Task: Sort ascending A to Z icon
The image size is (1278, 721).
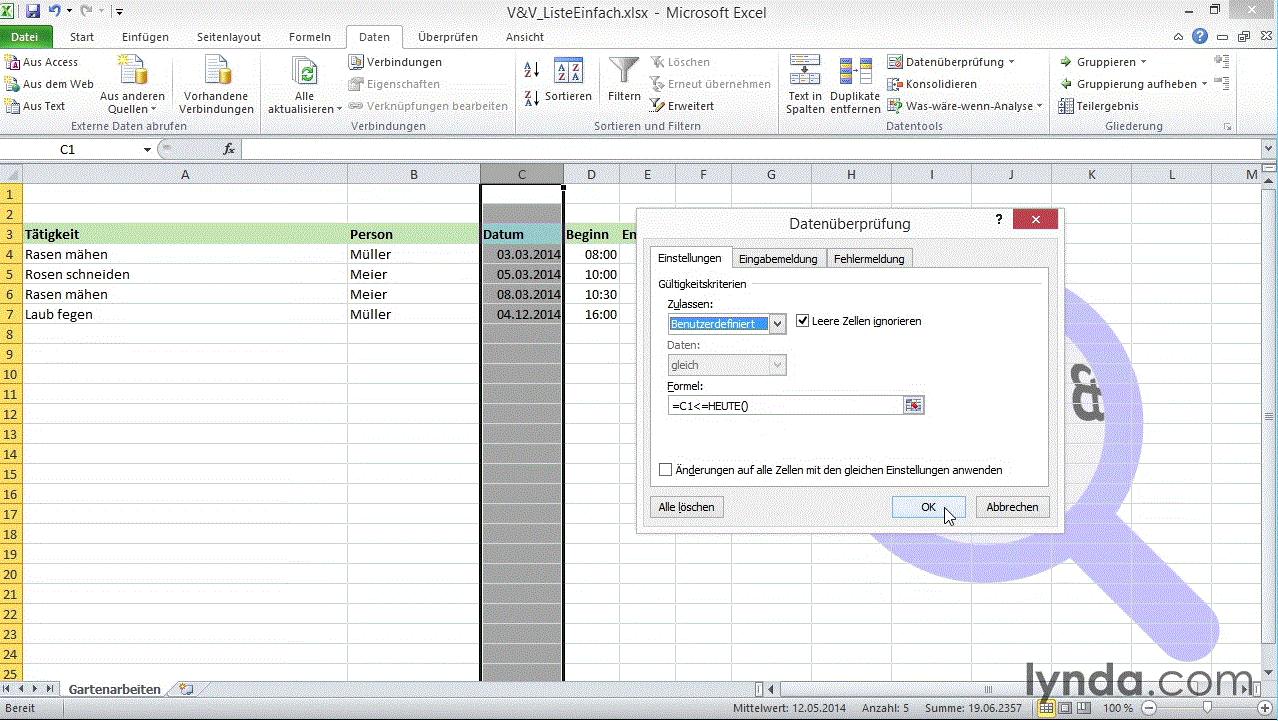Action: 532,70
